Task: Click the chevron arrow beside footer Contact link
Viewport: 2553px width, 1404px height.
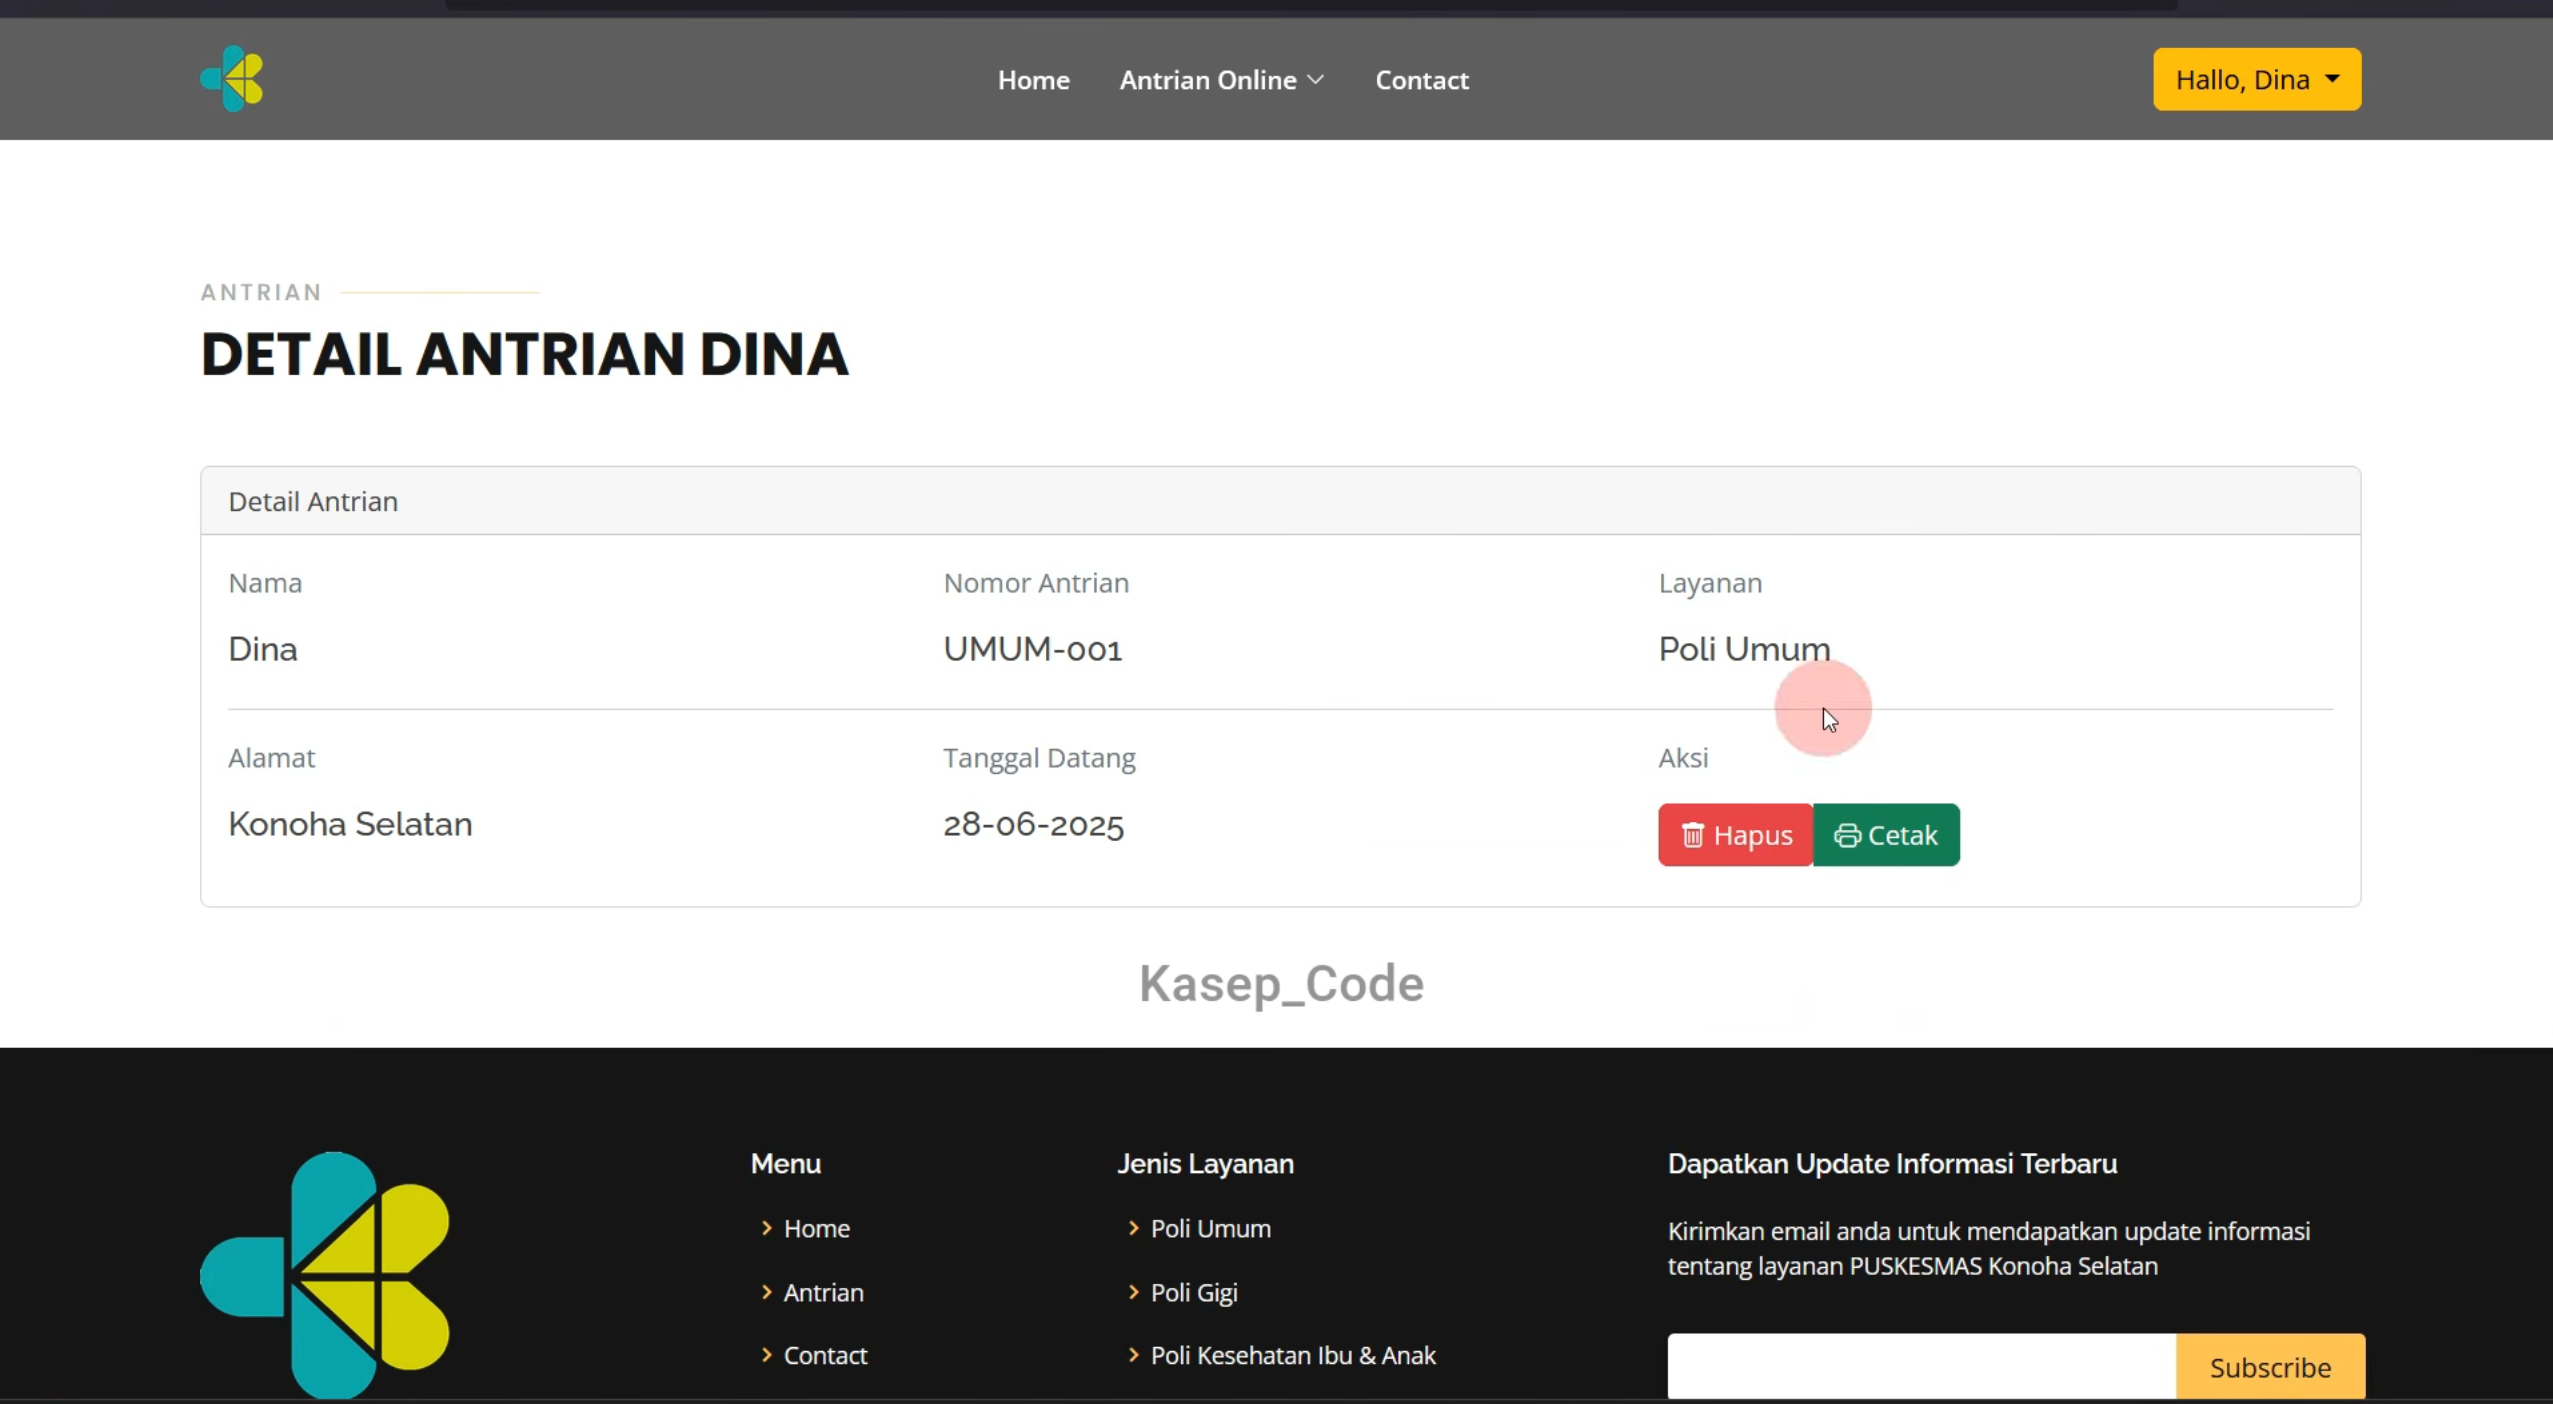Action: (x=767, y=1355)
